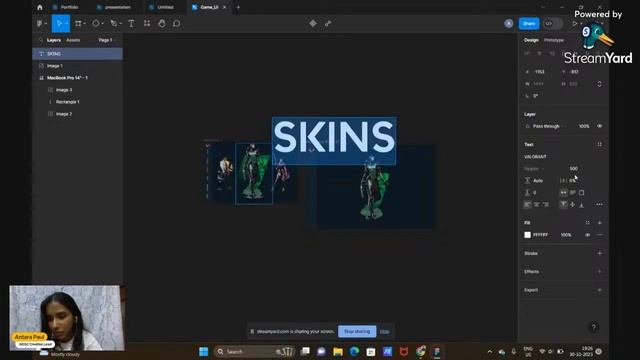Switch to the Untitled file tab
Viewport: 640px width, 360px height.
(162, 7)
